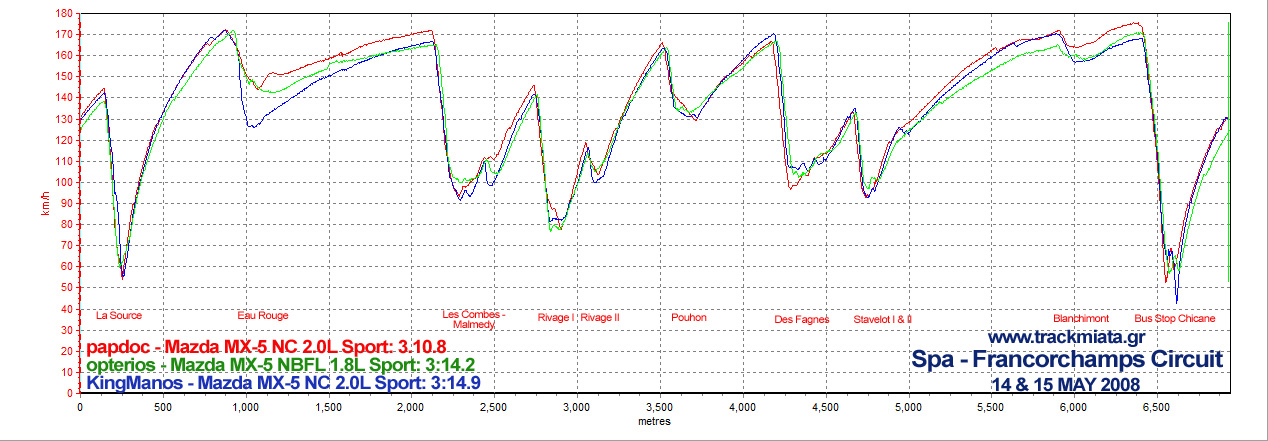Click the 1,000 x-axis tick label
The height and width of the screenshot is (441, 1268).
[x=245, y=408]
